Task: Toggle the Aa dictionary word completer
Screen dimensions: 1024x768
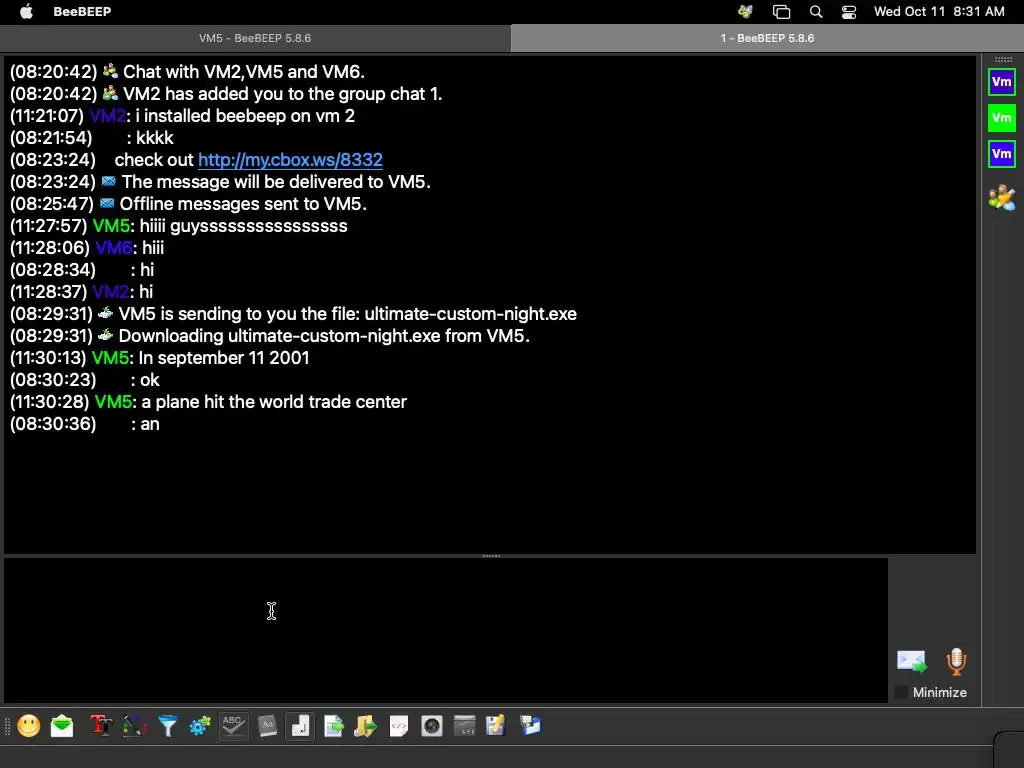Action: (x=267, y=726)
